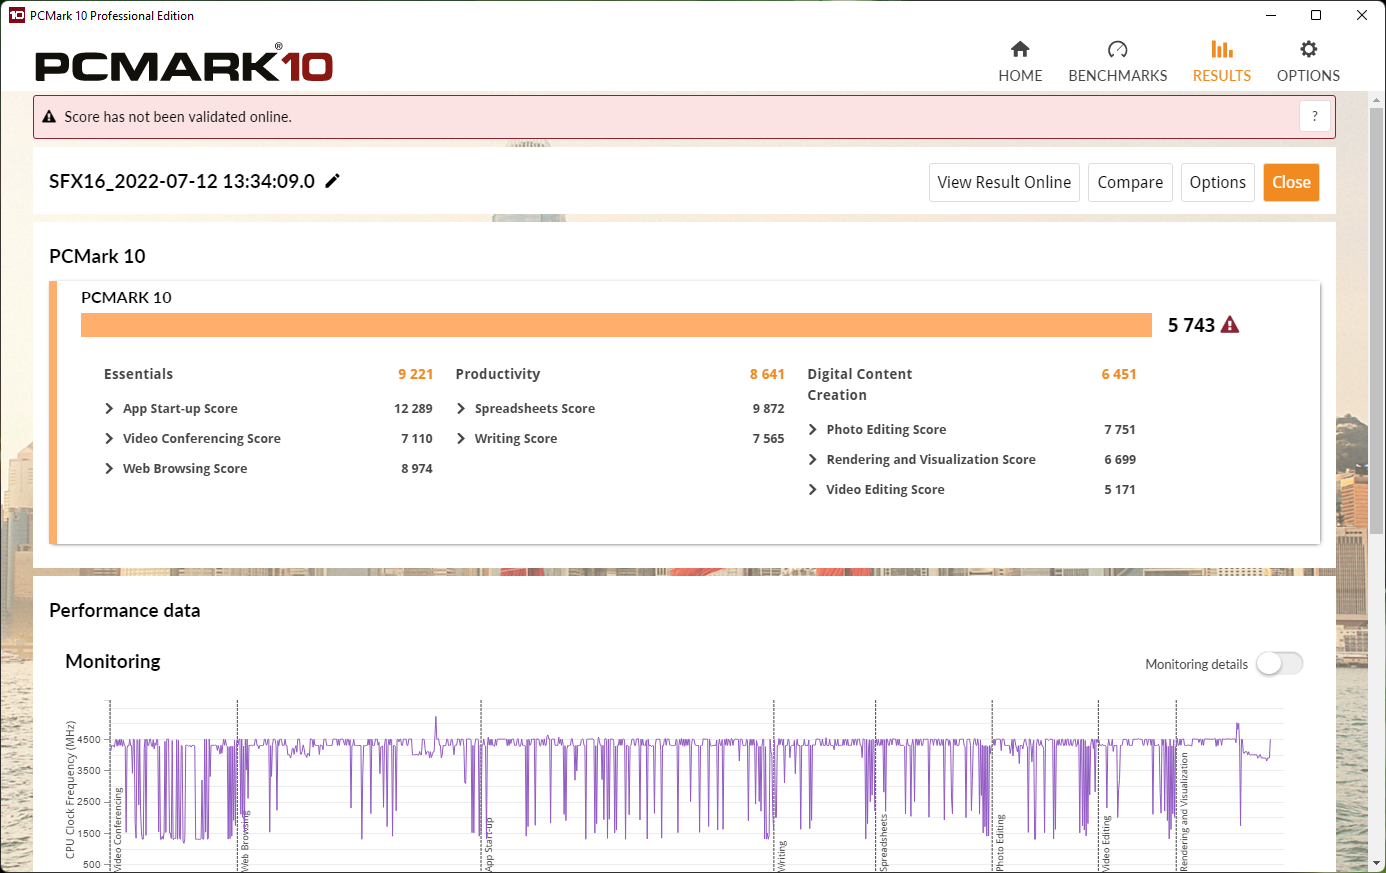Image resolution: width=1386 pixels, height=873 pixels.
Task: Click the Writing marker in monitoring chart
Action: pos(782,856)
